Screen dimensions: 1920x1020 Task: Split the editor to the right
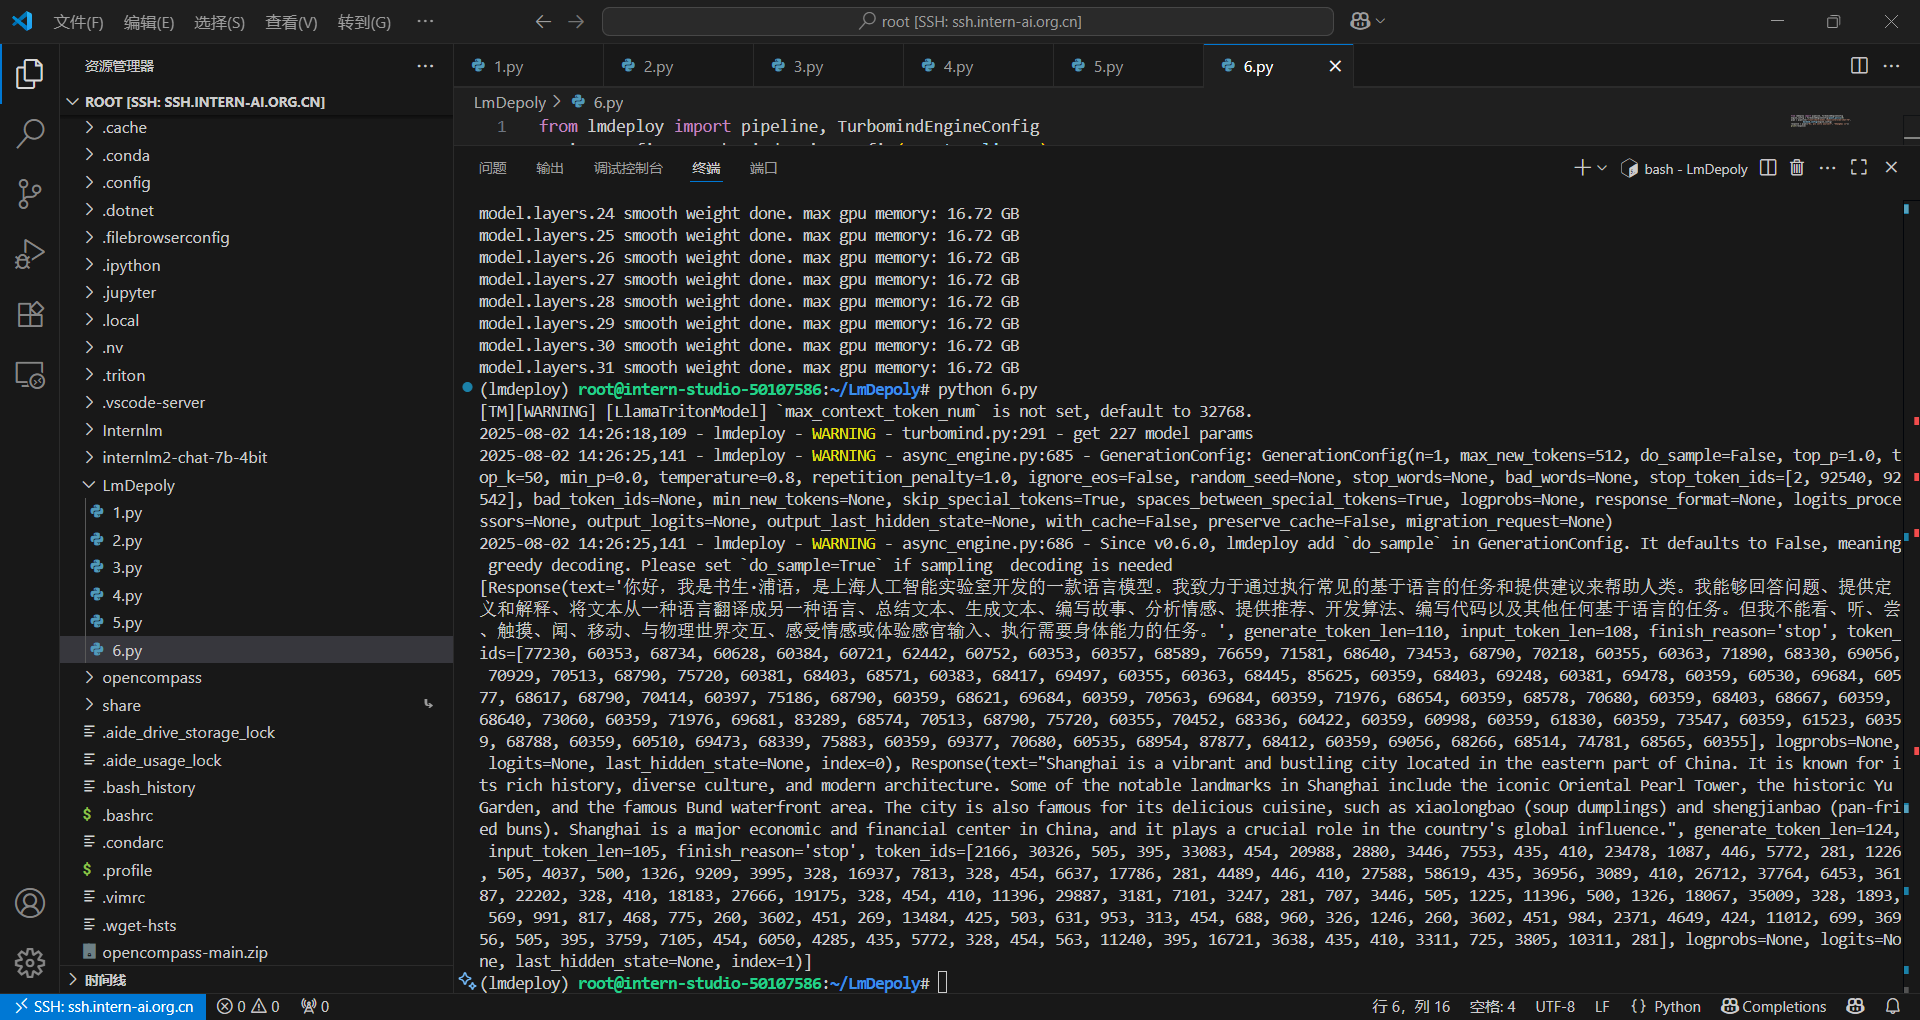coord(1859,66)
